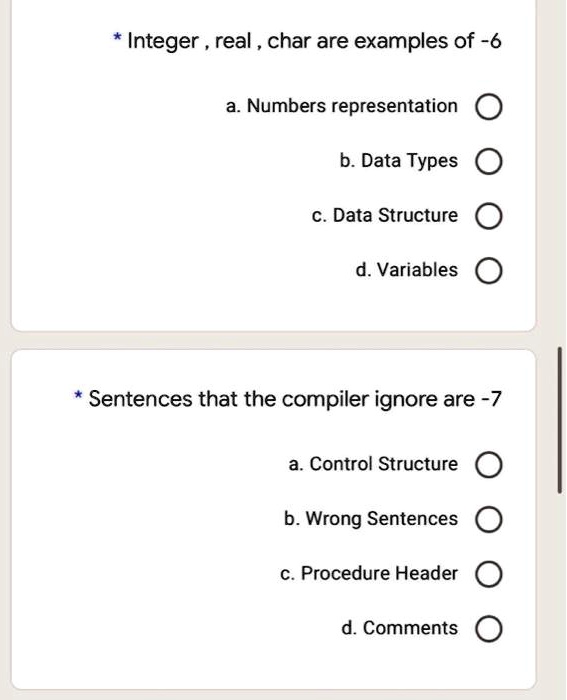Click the vertical scrollbar thumb on the right
The image size is (567, 700).
[x=560, y=420]
